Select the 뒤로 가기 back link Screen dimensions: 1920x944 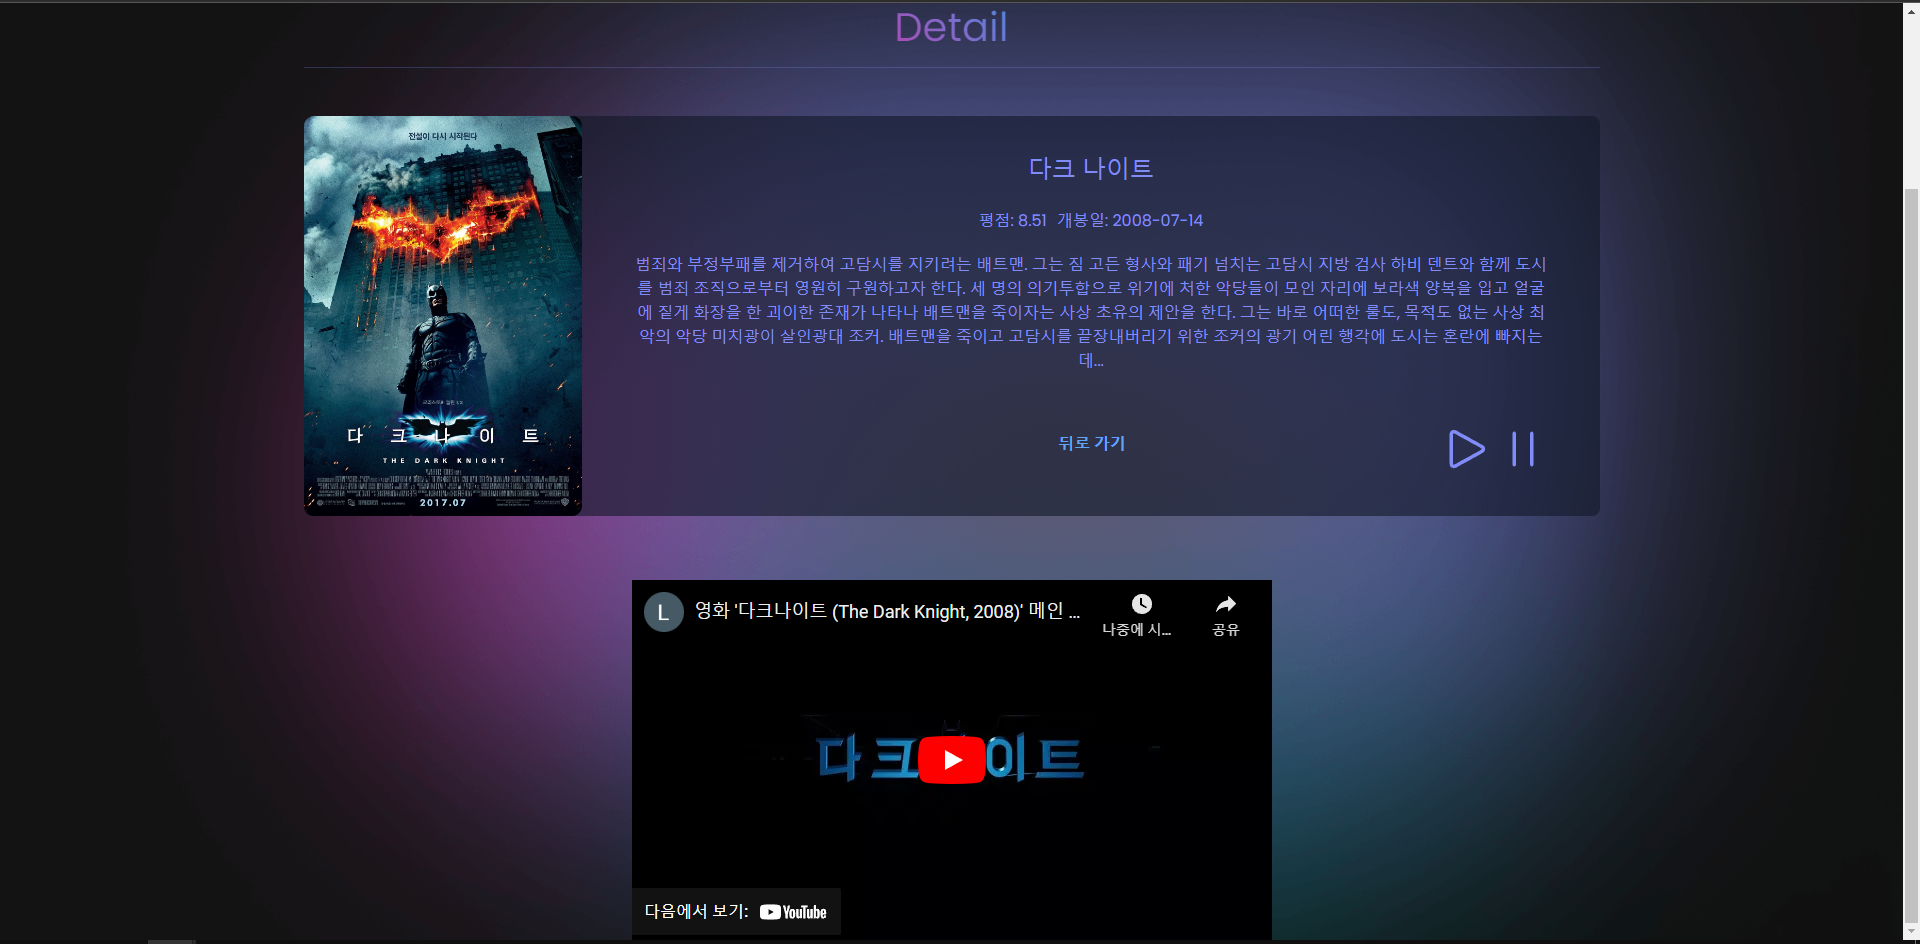[1091, 443]
